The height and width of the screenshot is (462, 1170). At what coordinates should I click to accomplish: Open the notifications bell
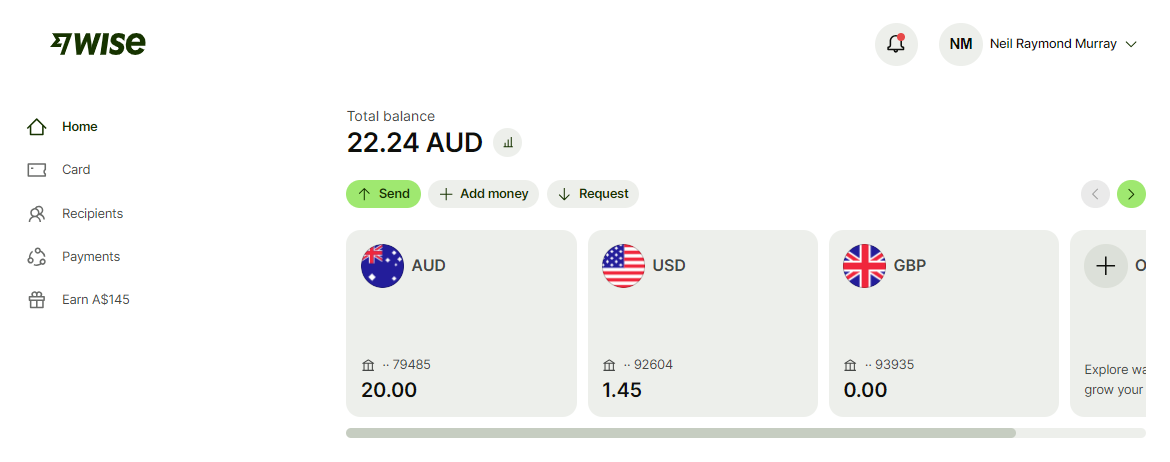click(x=896, y=44)
